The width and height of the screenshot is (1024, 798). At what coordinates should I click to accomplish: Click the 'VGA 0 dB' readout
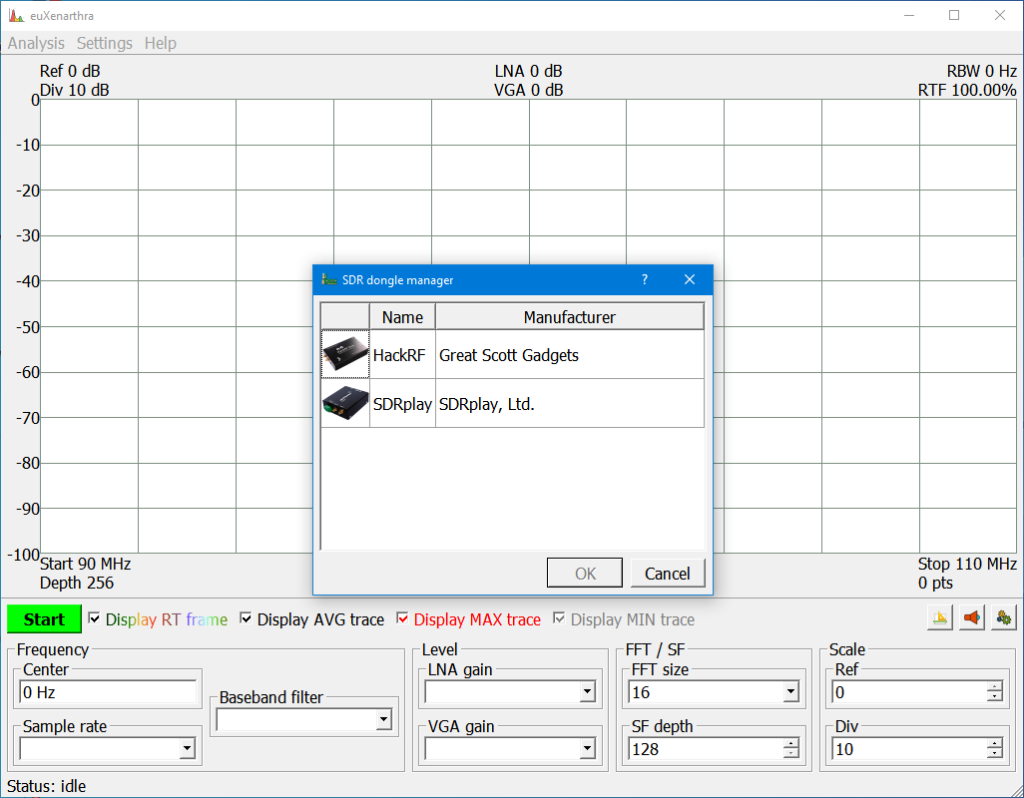528,90
